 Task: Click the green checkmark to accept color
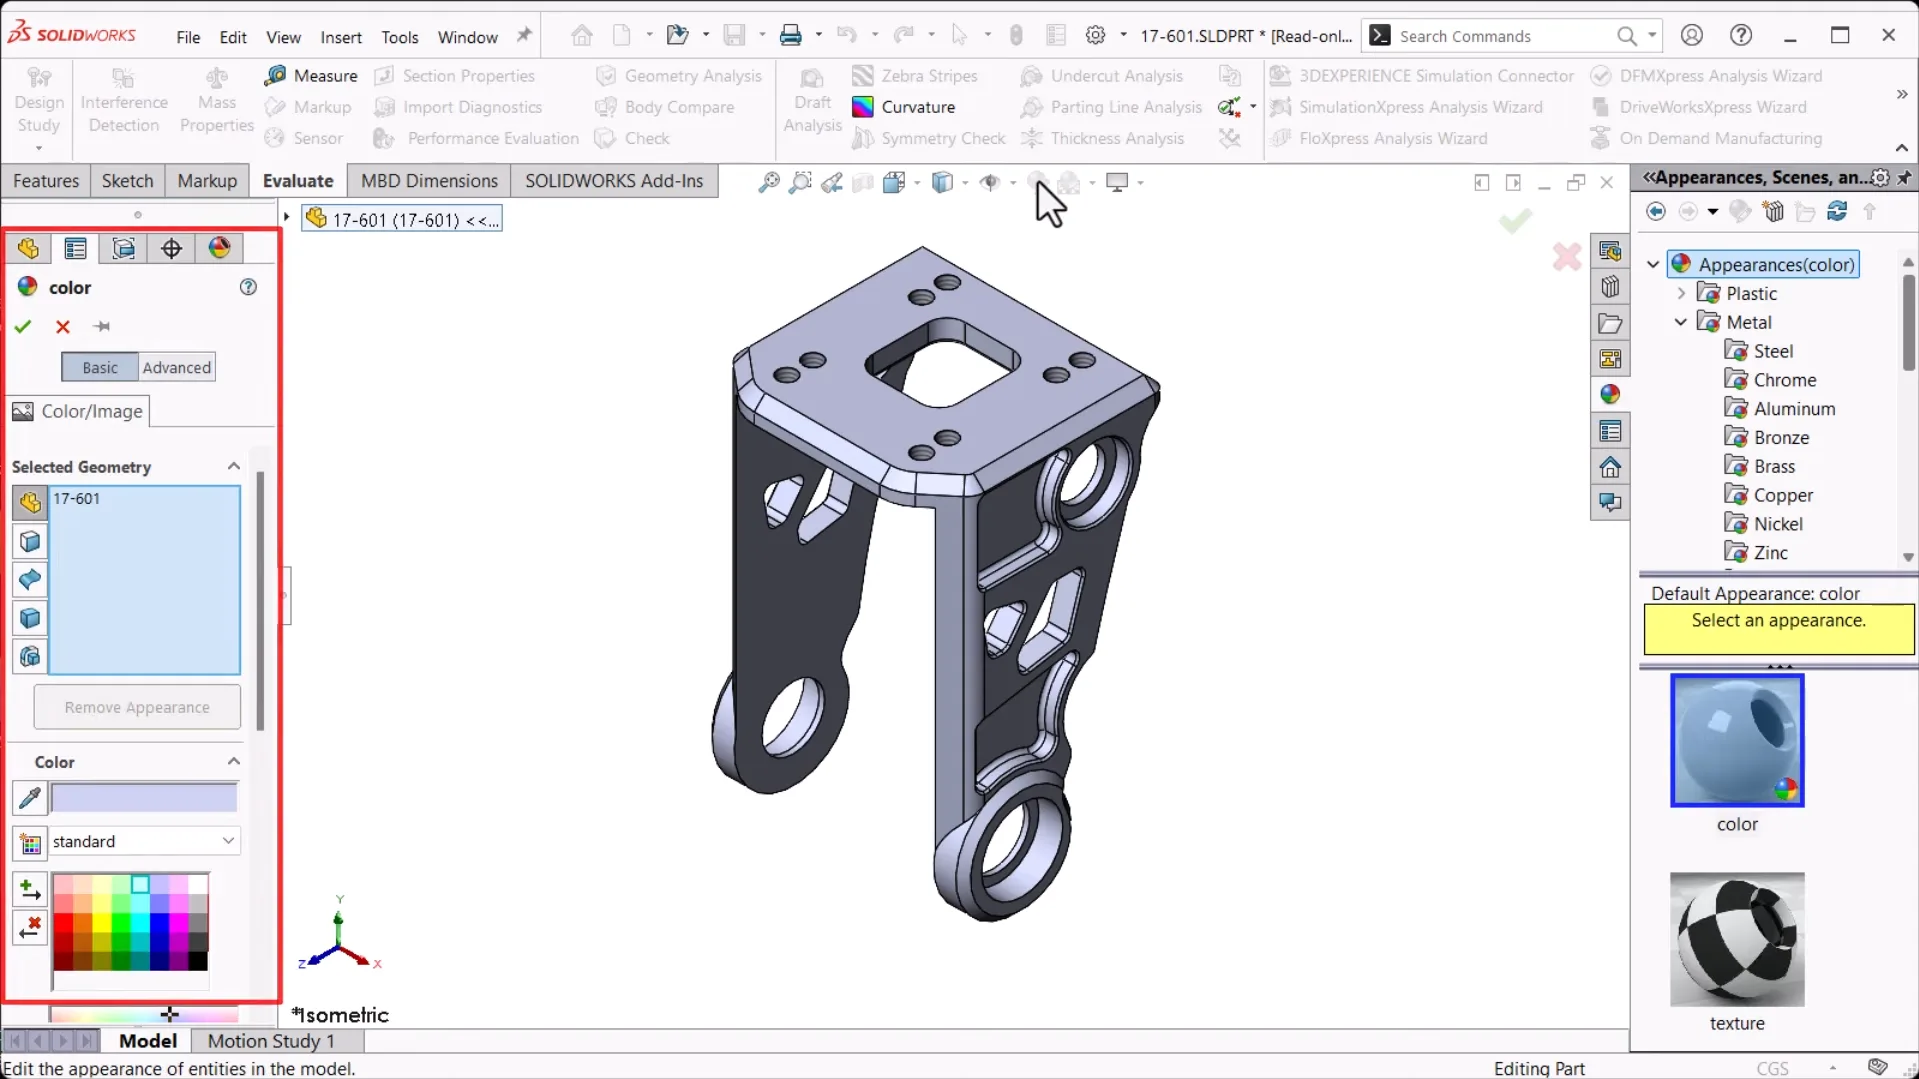click(23, 326)
